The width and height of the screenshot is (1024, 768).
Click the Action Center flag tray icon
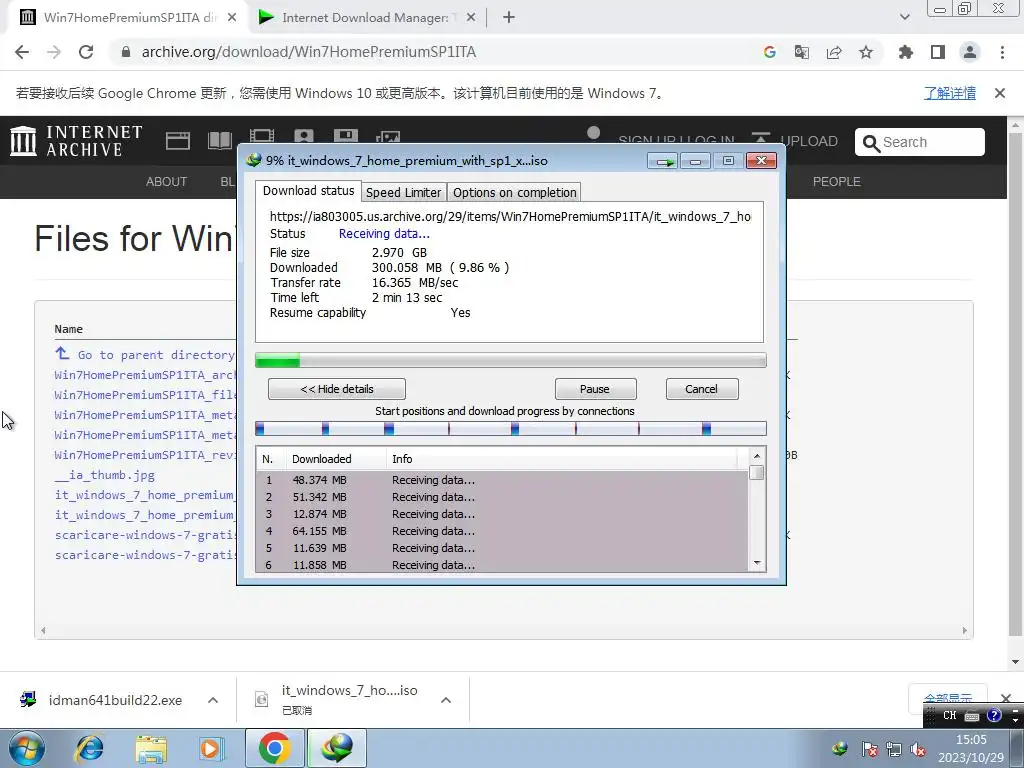[869, 749]
